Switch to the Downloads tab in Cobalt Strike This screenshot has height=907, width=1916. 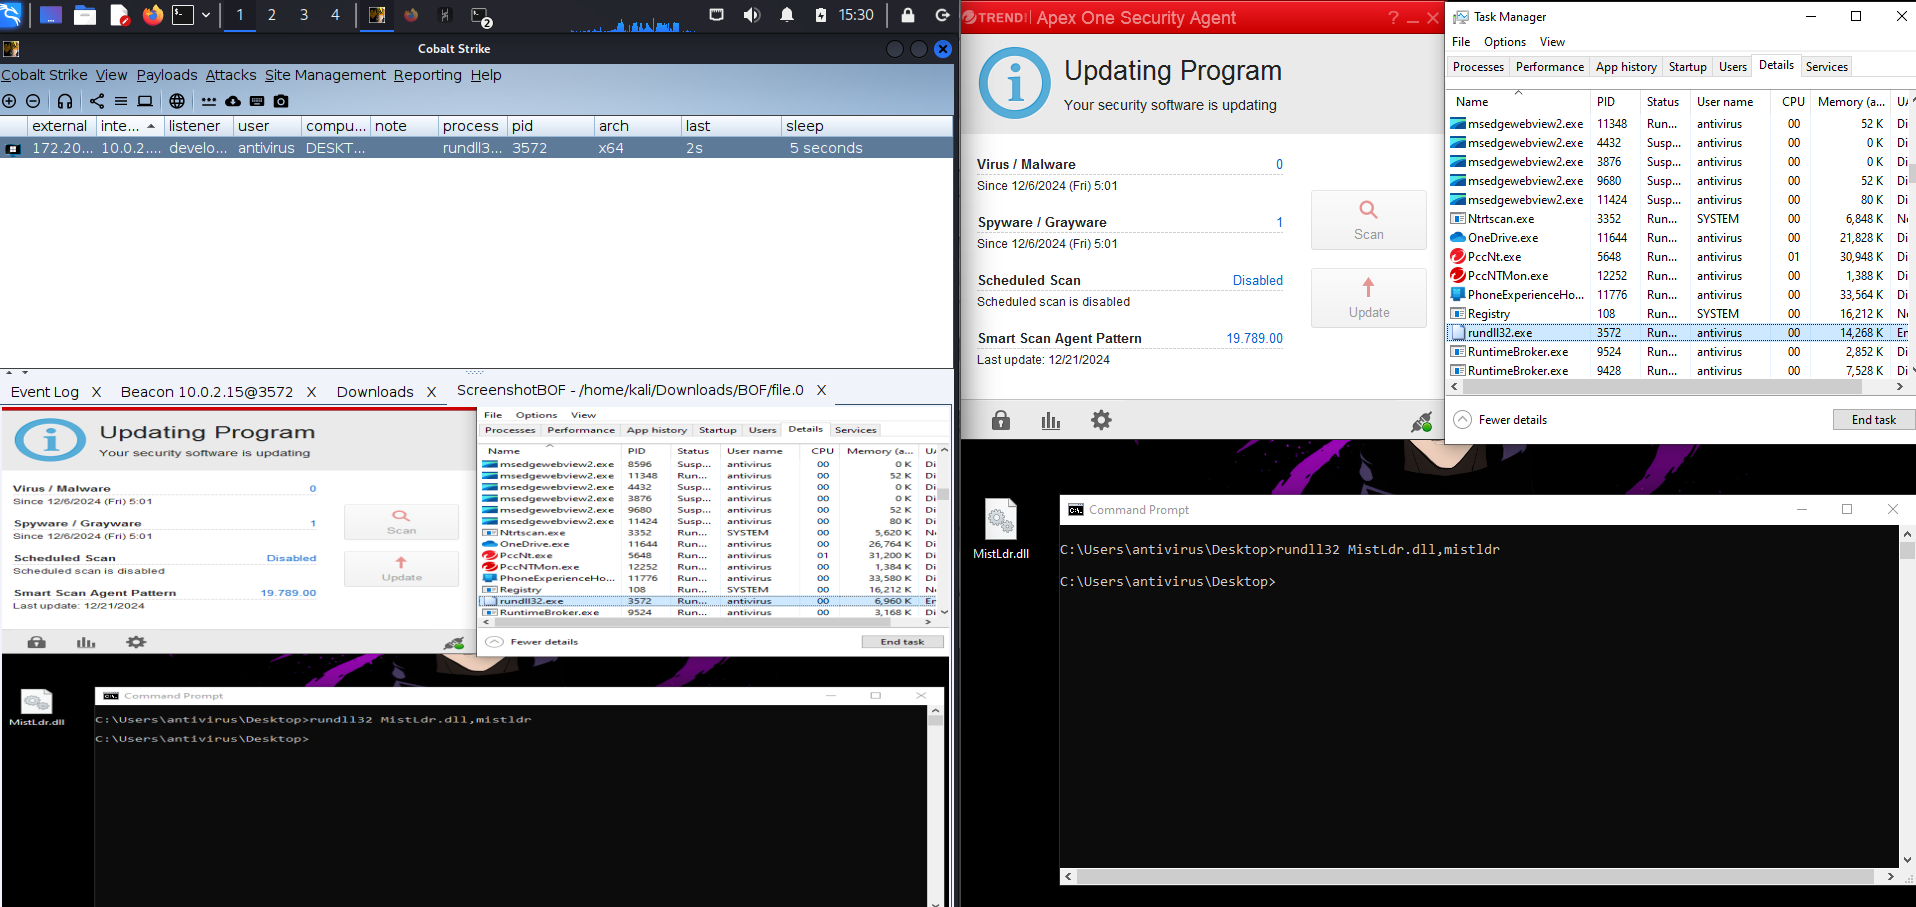[x=375, y=392]
